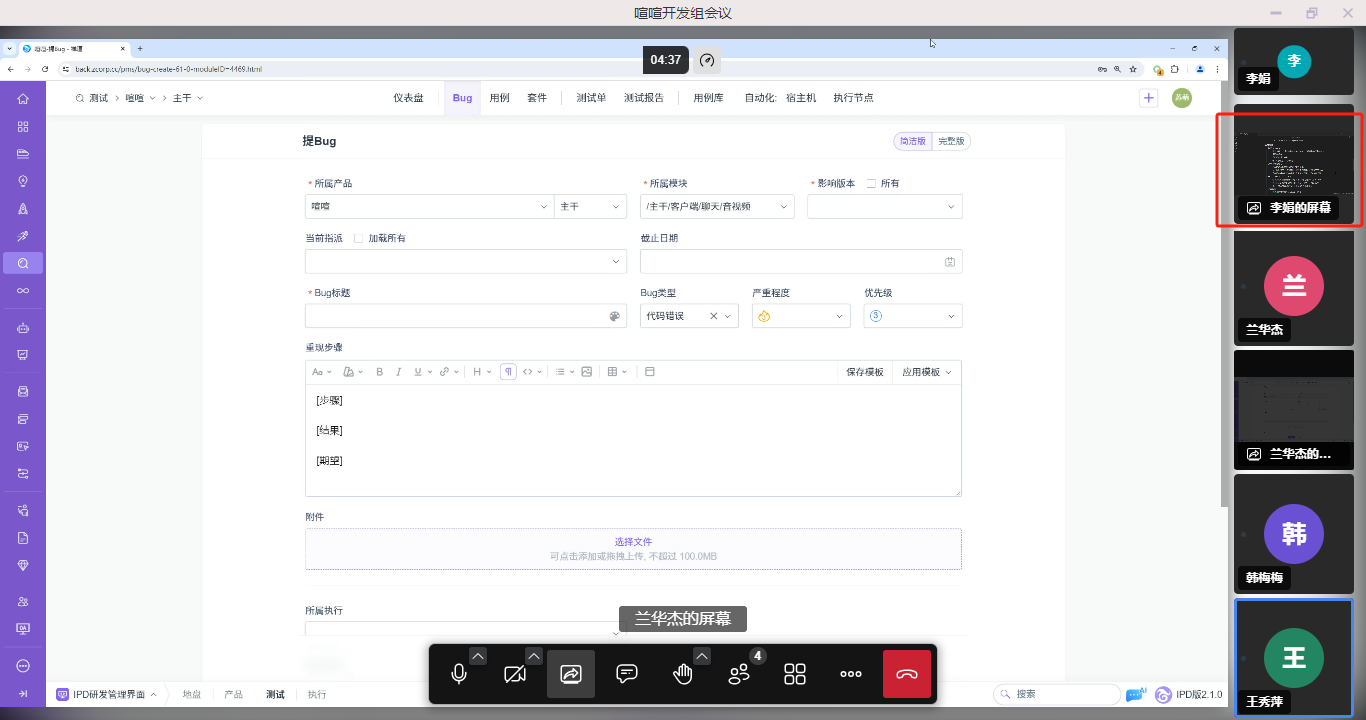Expand the 所属模块 dropdown
The image size is (1366, 720).
716,207
